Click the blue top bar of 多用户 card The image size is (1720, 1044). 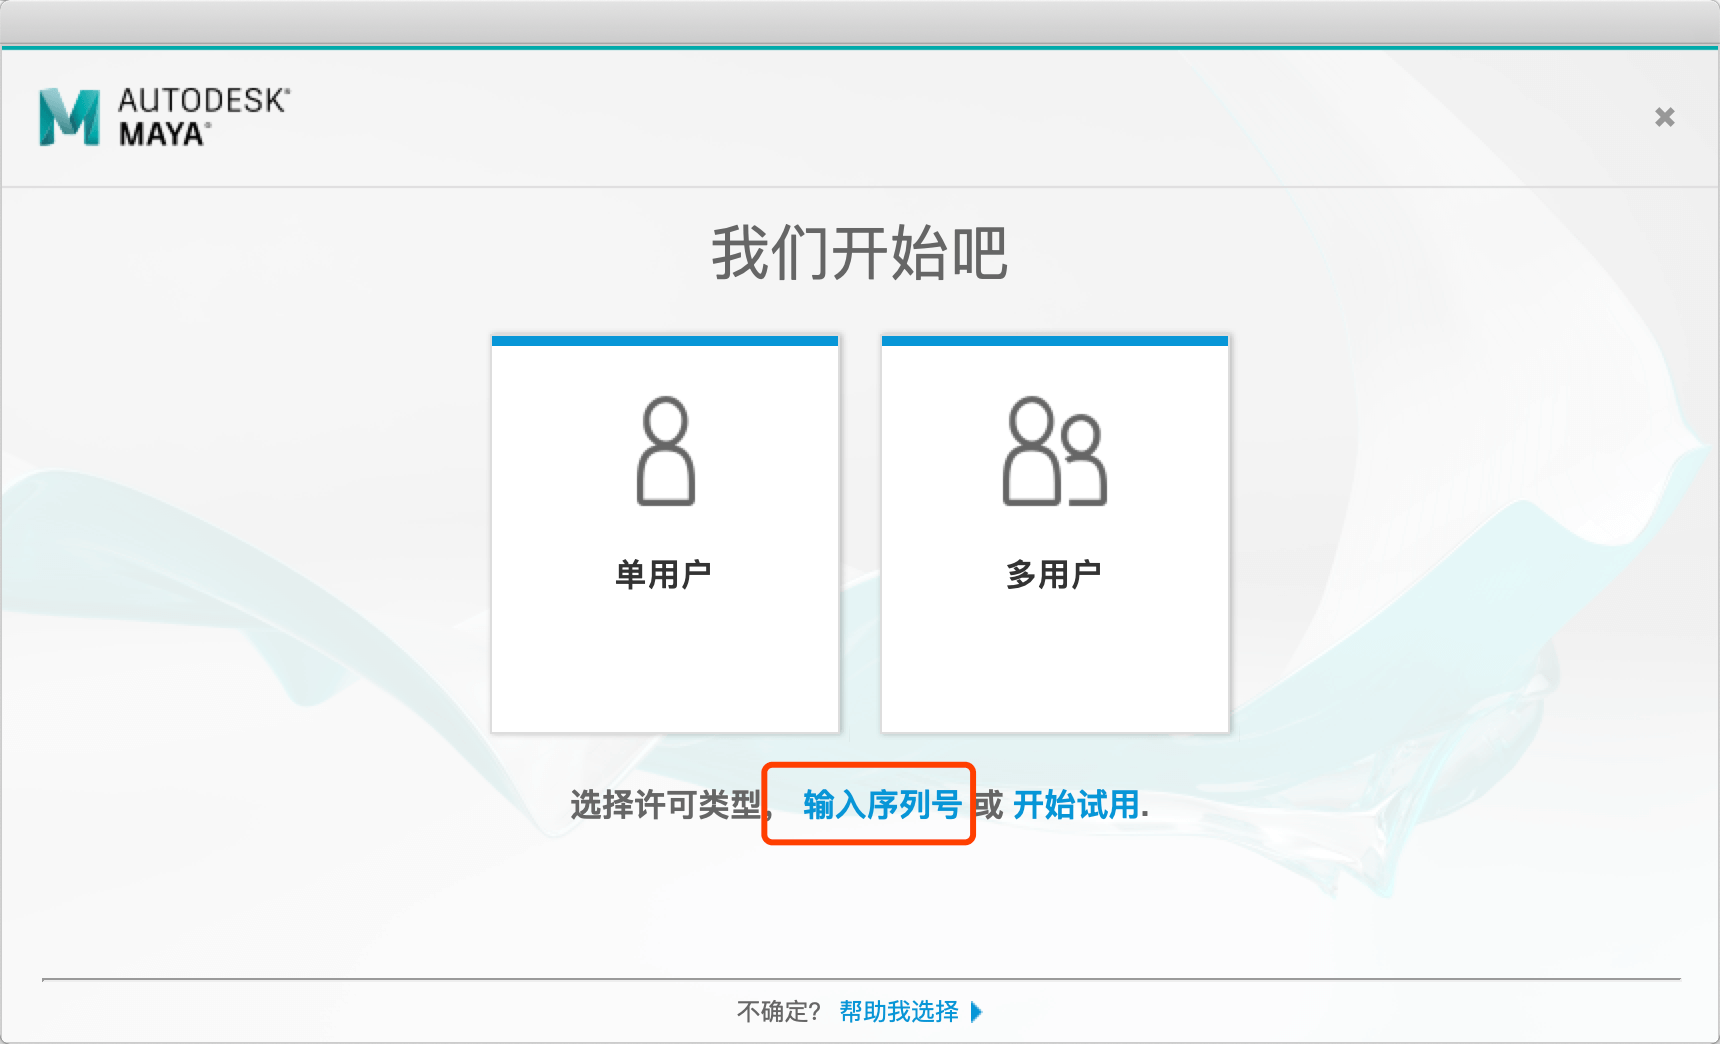1054,341
